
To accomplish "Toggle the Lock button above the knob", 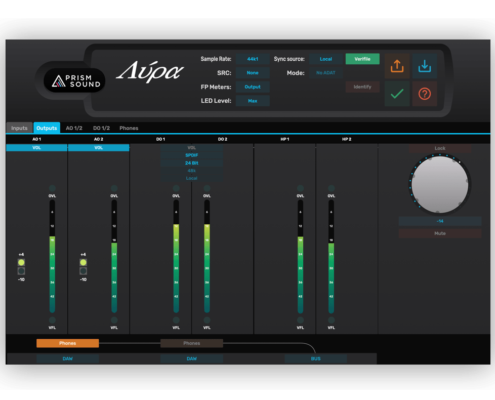I will coord(440,148).
